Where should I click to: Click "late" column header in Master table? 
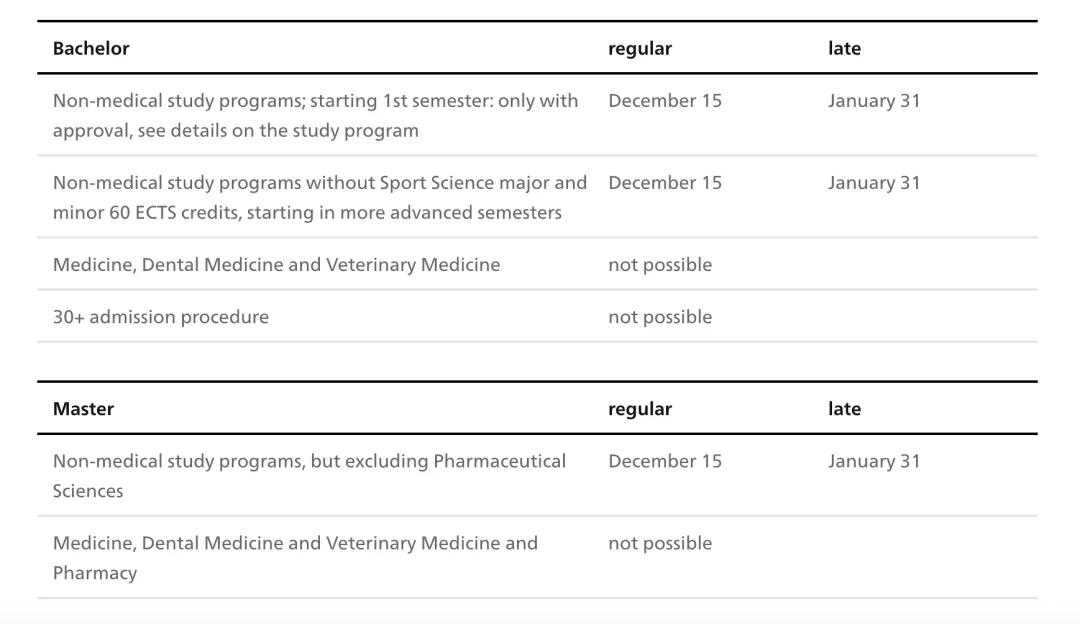click(844, 408)
